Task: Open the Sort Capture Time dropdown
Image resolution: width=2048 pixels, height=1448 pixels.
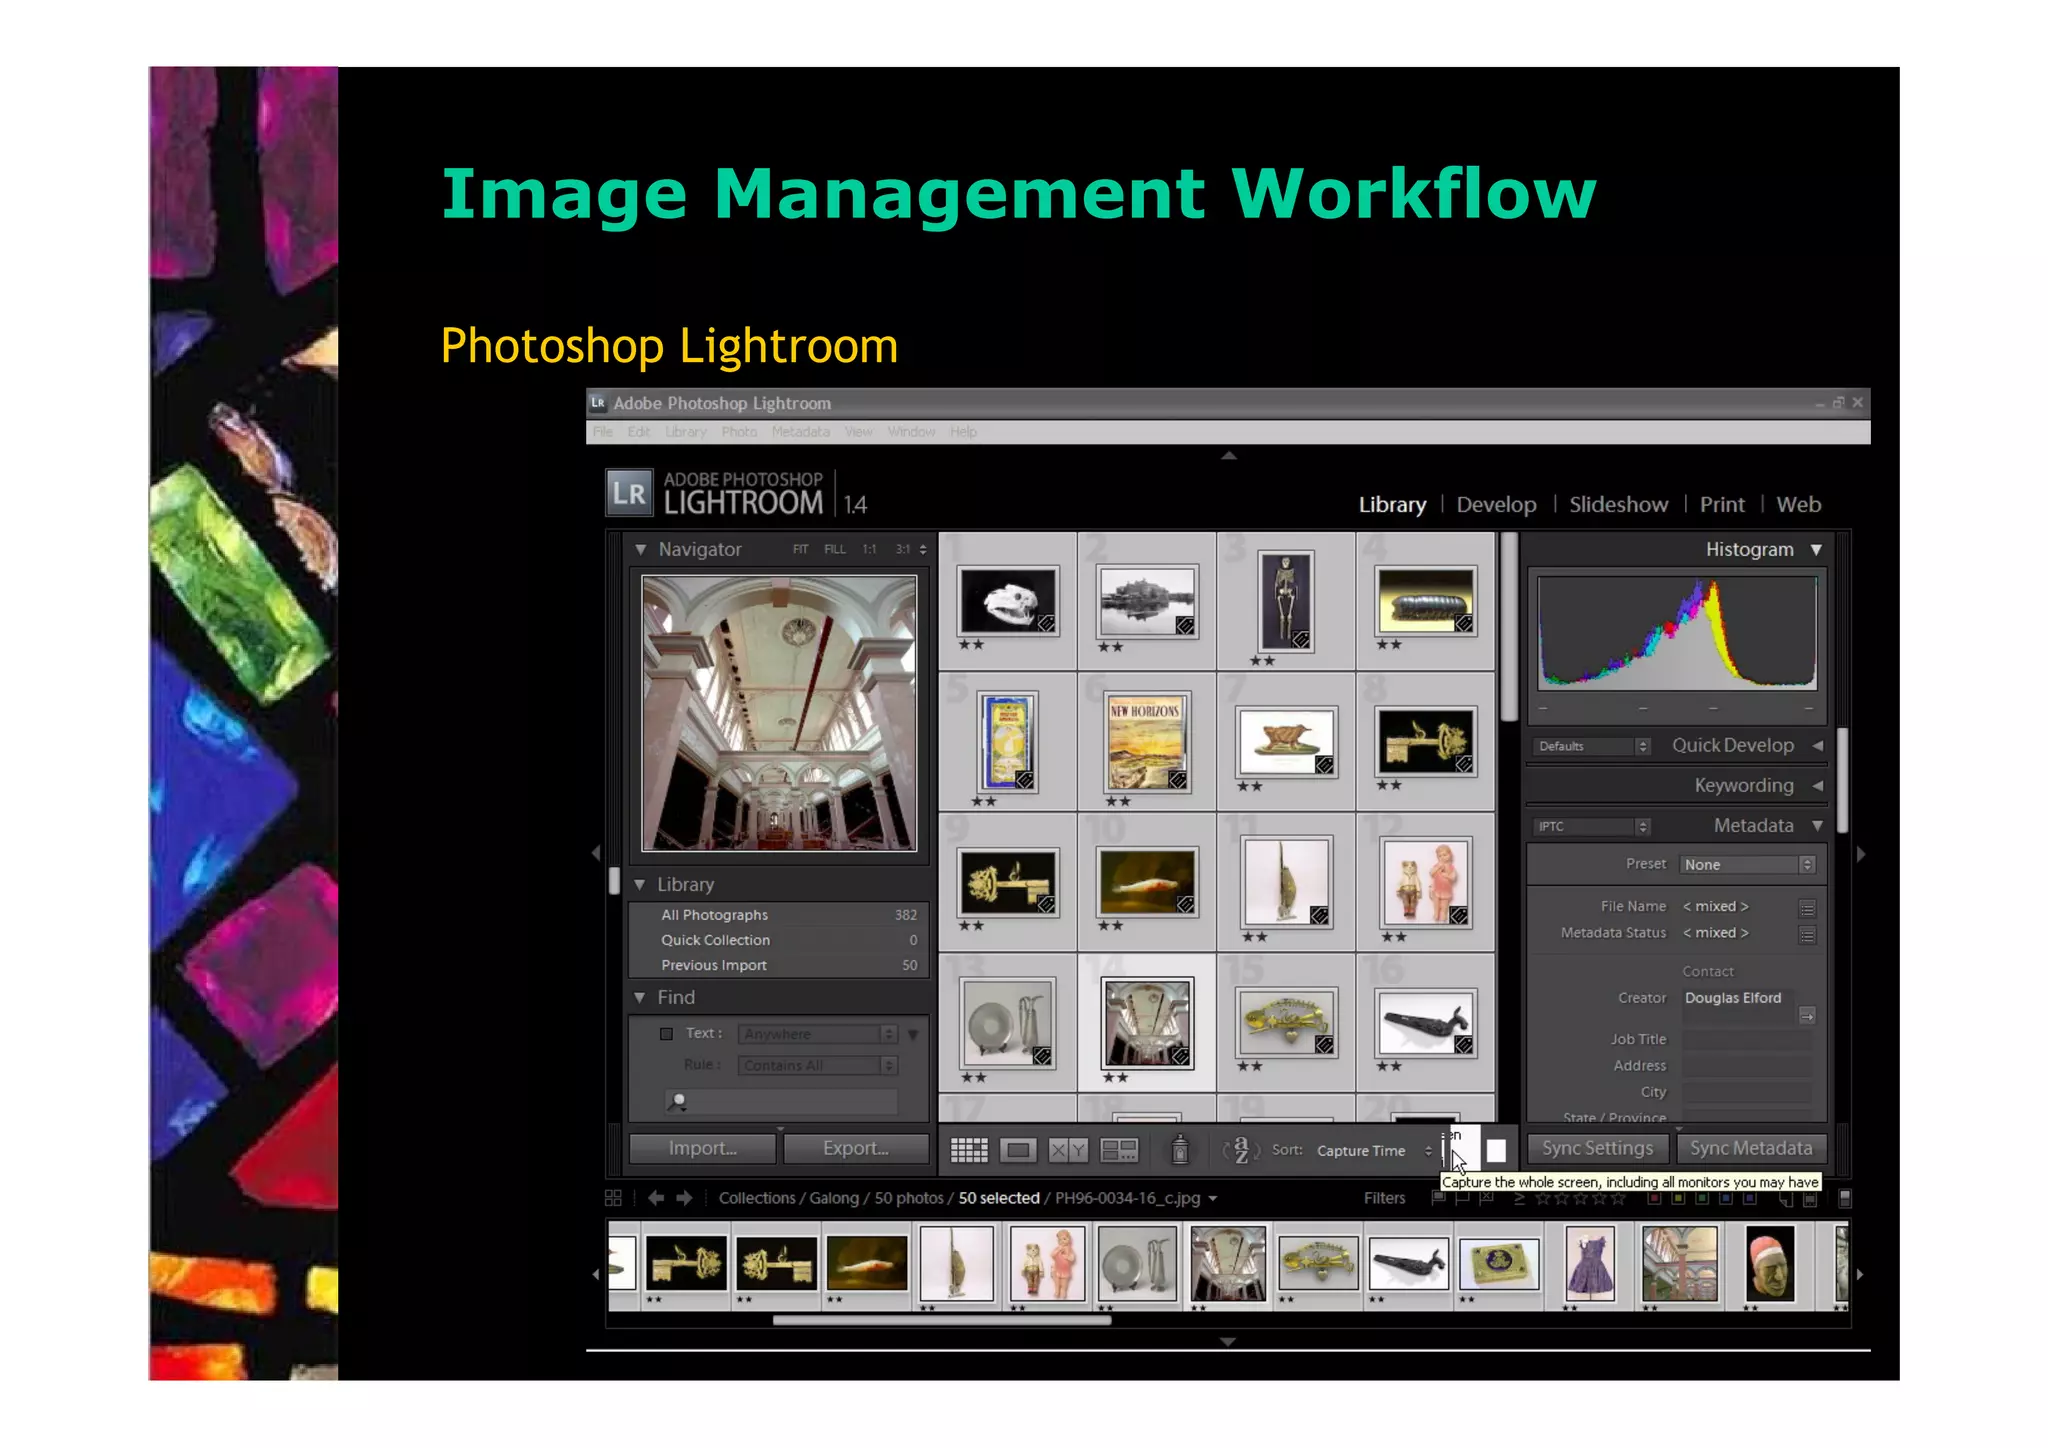Action: tap(1374, 1151)
